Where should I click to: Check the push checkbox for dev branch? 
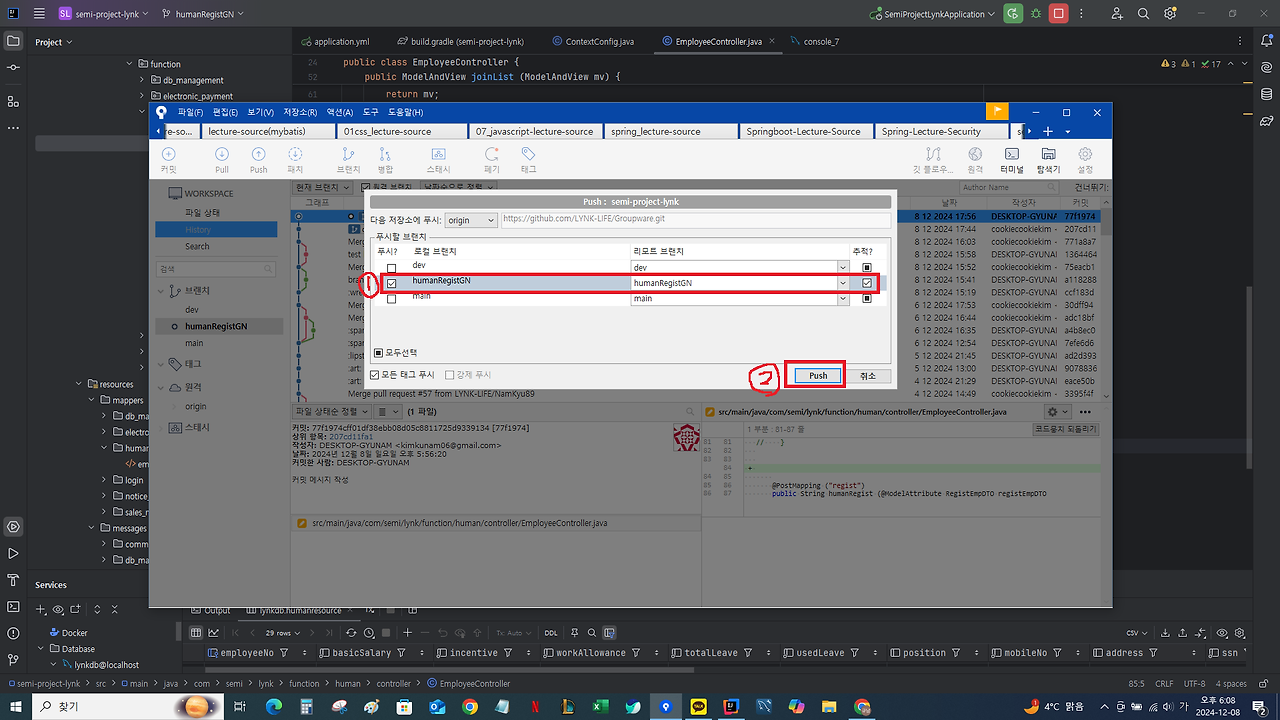392,268
